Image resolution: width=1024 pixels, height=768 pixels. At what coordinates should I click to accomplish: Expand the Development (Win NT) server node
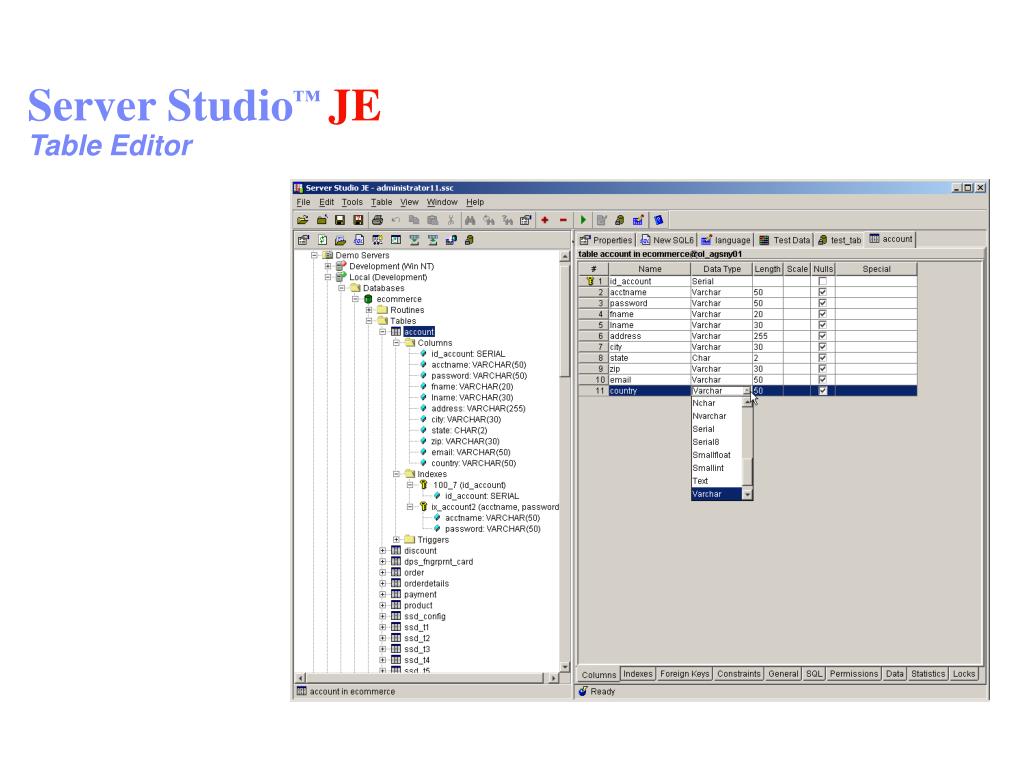[x=328, y=266]
